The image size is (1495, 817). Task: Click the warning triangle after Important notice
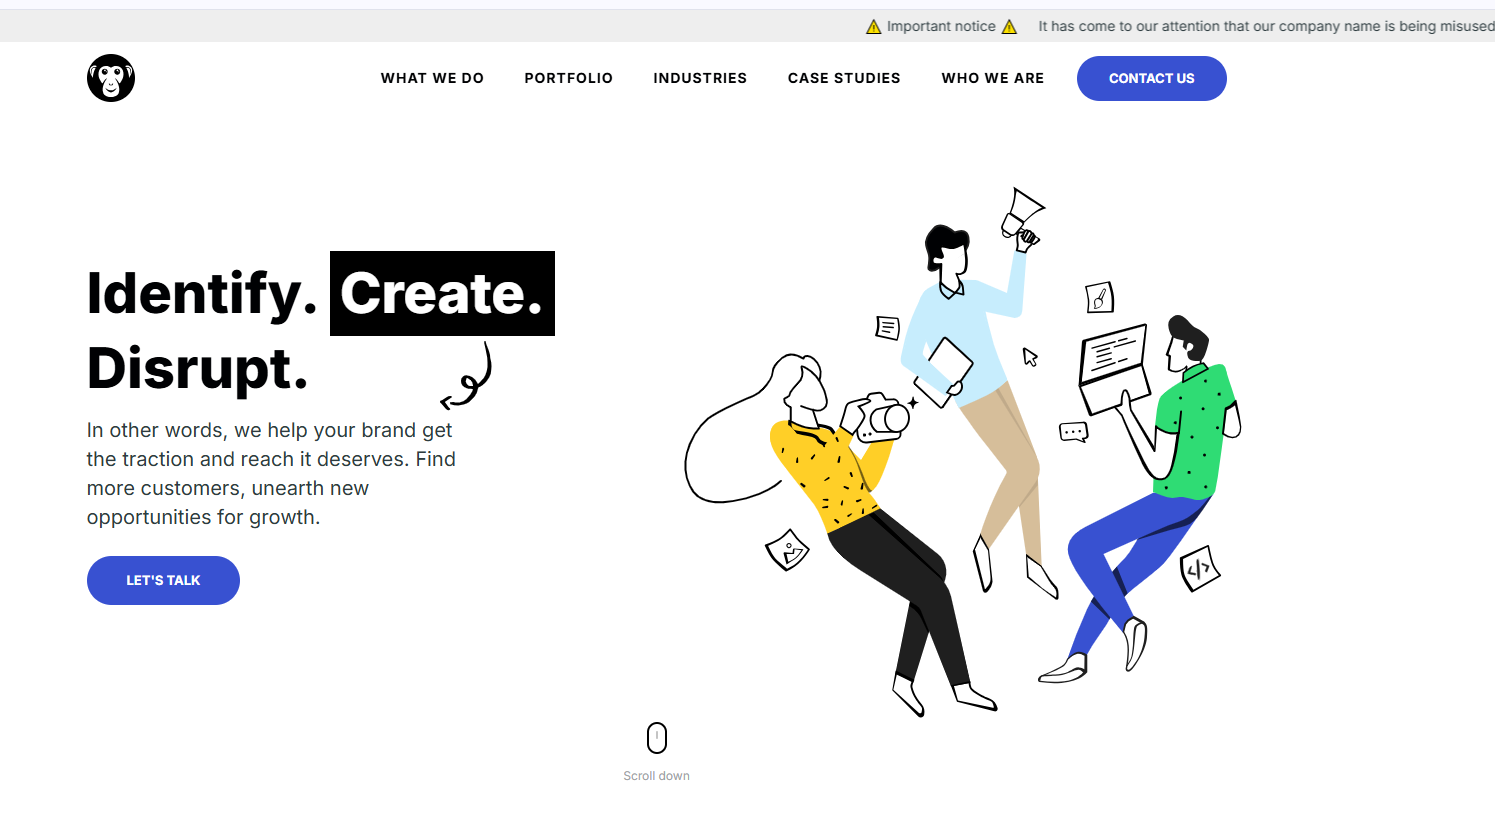click(x=1009, y=27)
